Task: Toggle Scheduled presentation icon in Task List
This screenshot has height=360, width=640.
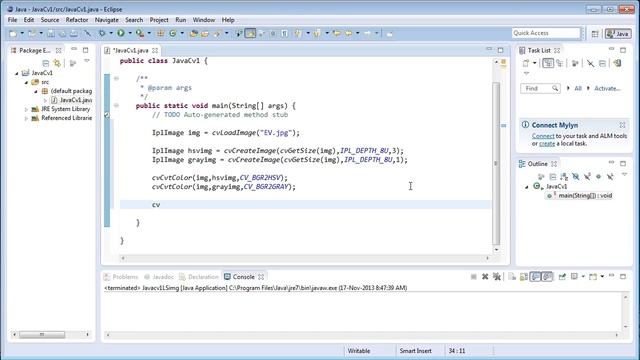Action: pos(560,63)
